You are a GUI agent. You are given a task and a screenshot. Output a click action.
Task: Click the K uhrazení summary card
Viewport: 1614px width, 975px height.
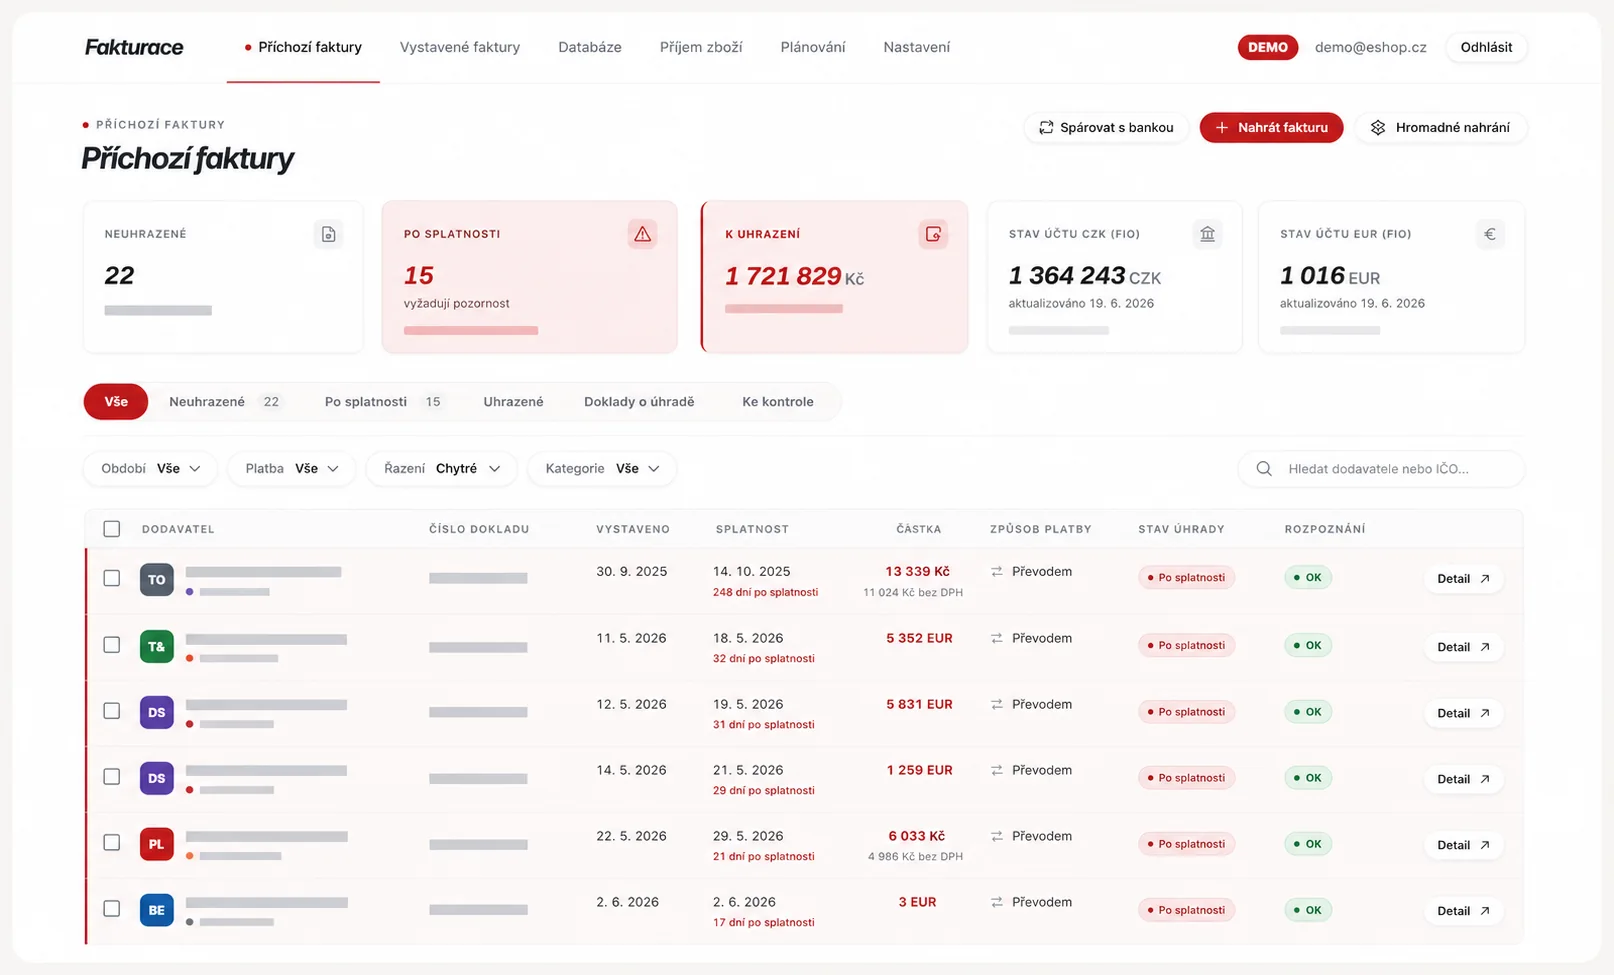[x=834, y=277]
